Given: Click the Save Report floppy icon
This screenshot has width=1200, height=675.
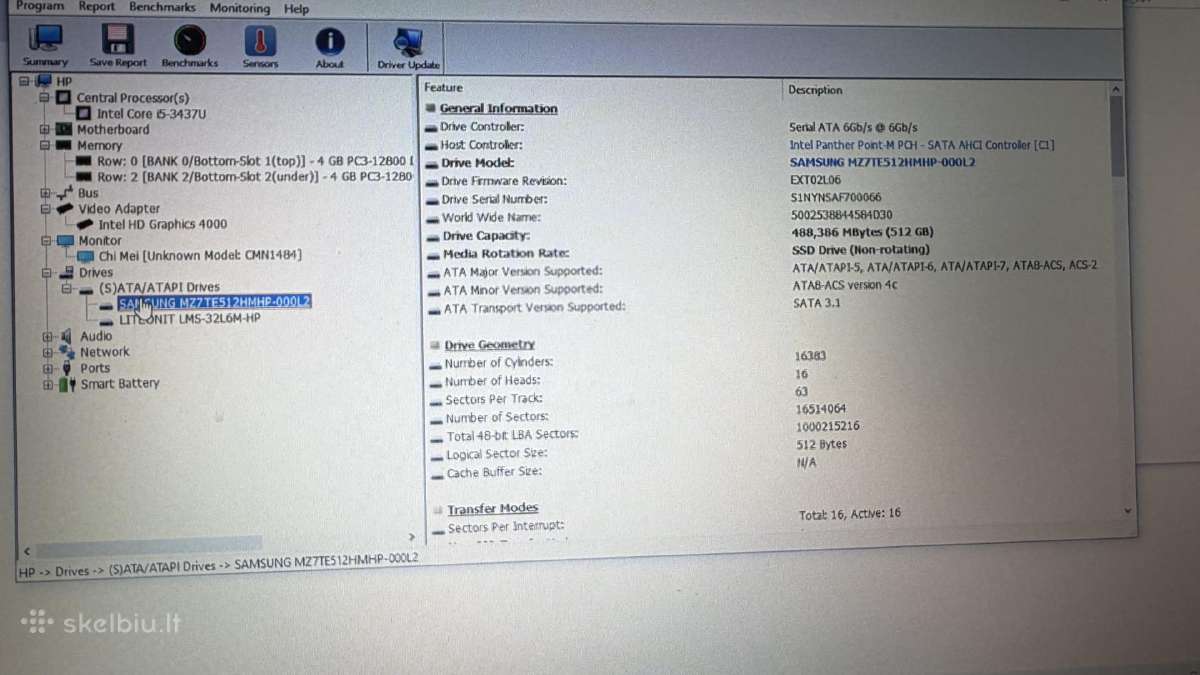Looking at the screenshot, I should tap(117, 45).
